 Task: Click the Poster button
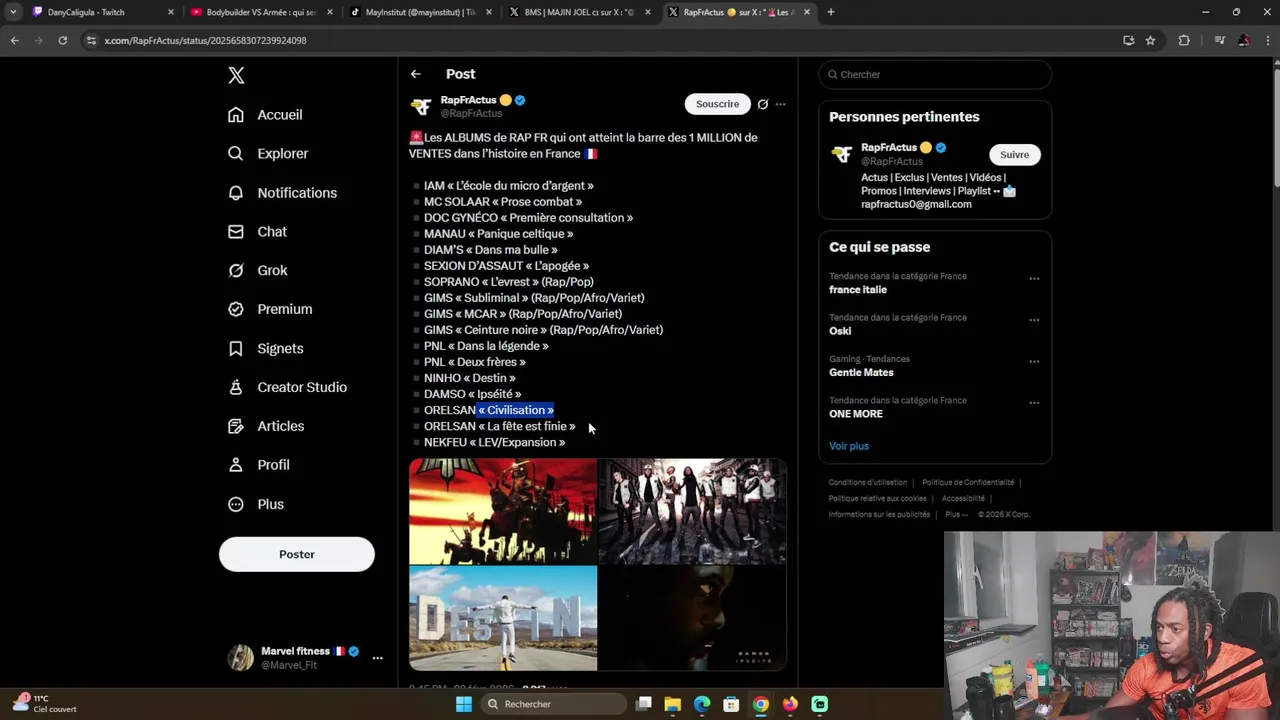point(297,554)
